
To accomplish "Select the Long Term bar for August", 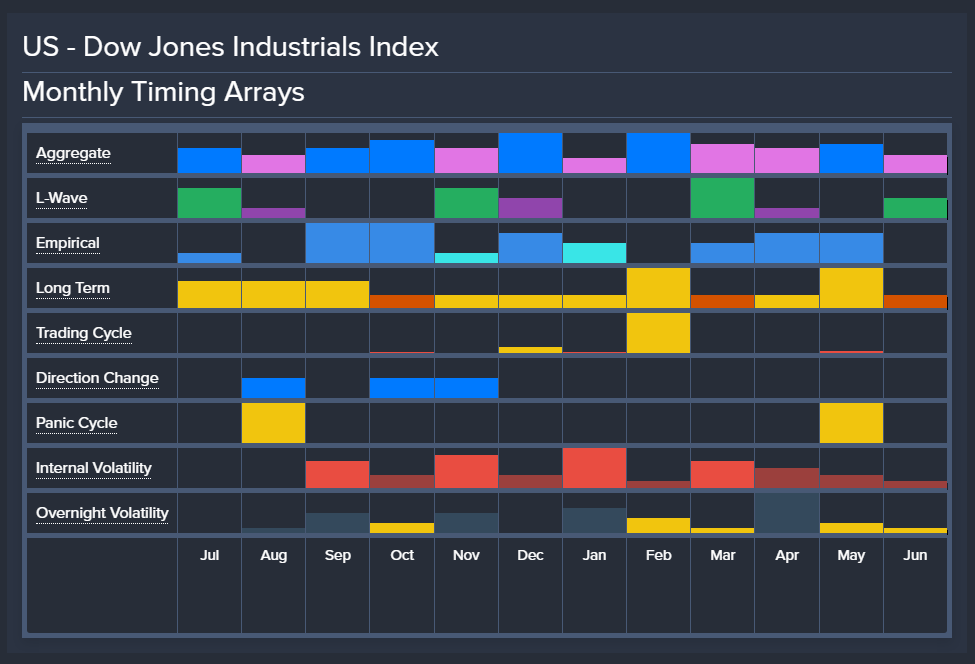I will pos(274,295).
